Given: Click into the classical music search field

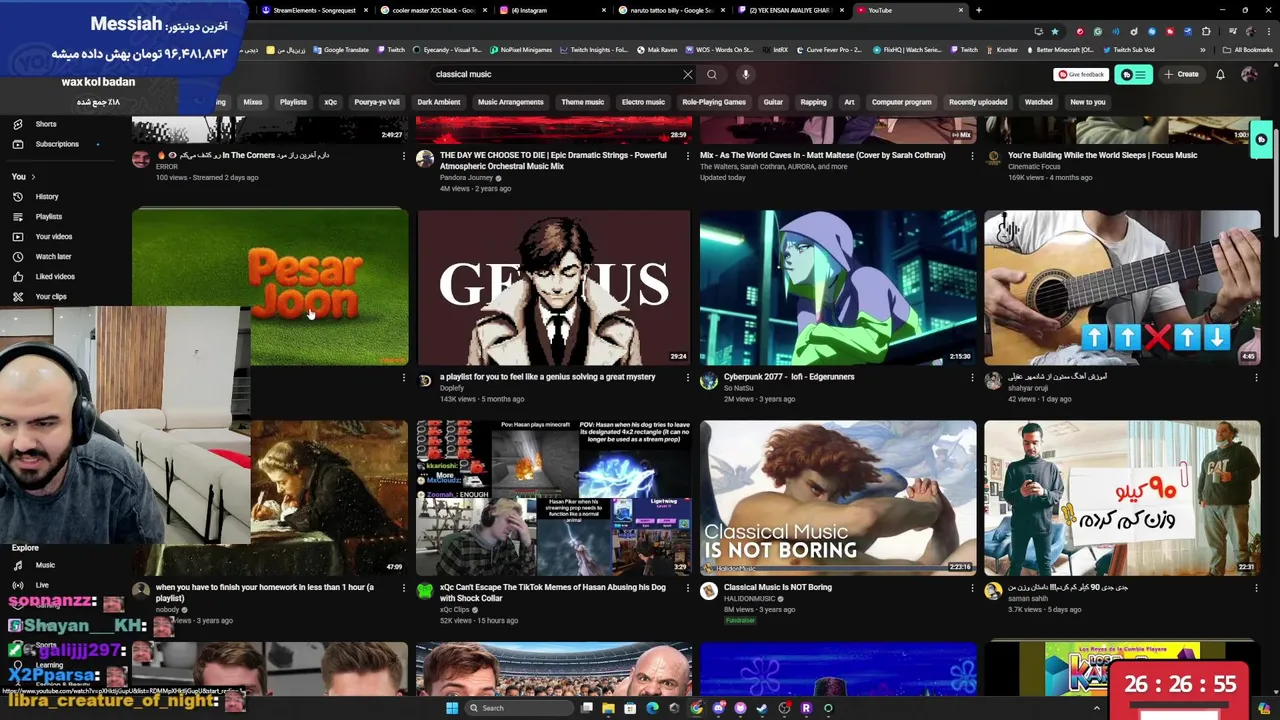Looking at the screenshot, I should (x=555, y=74).
